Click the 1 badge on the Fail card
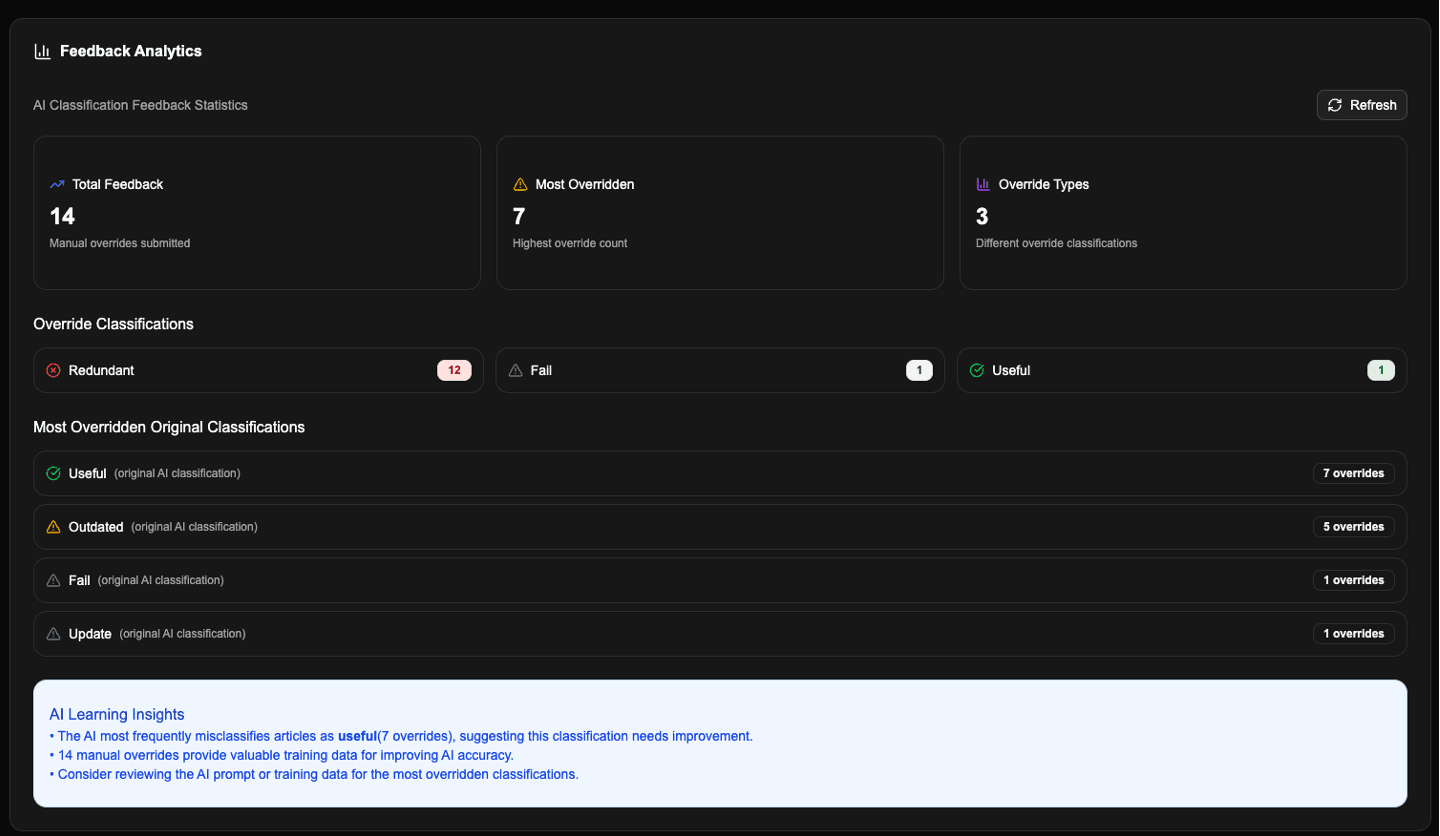 tap(919, 370)
